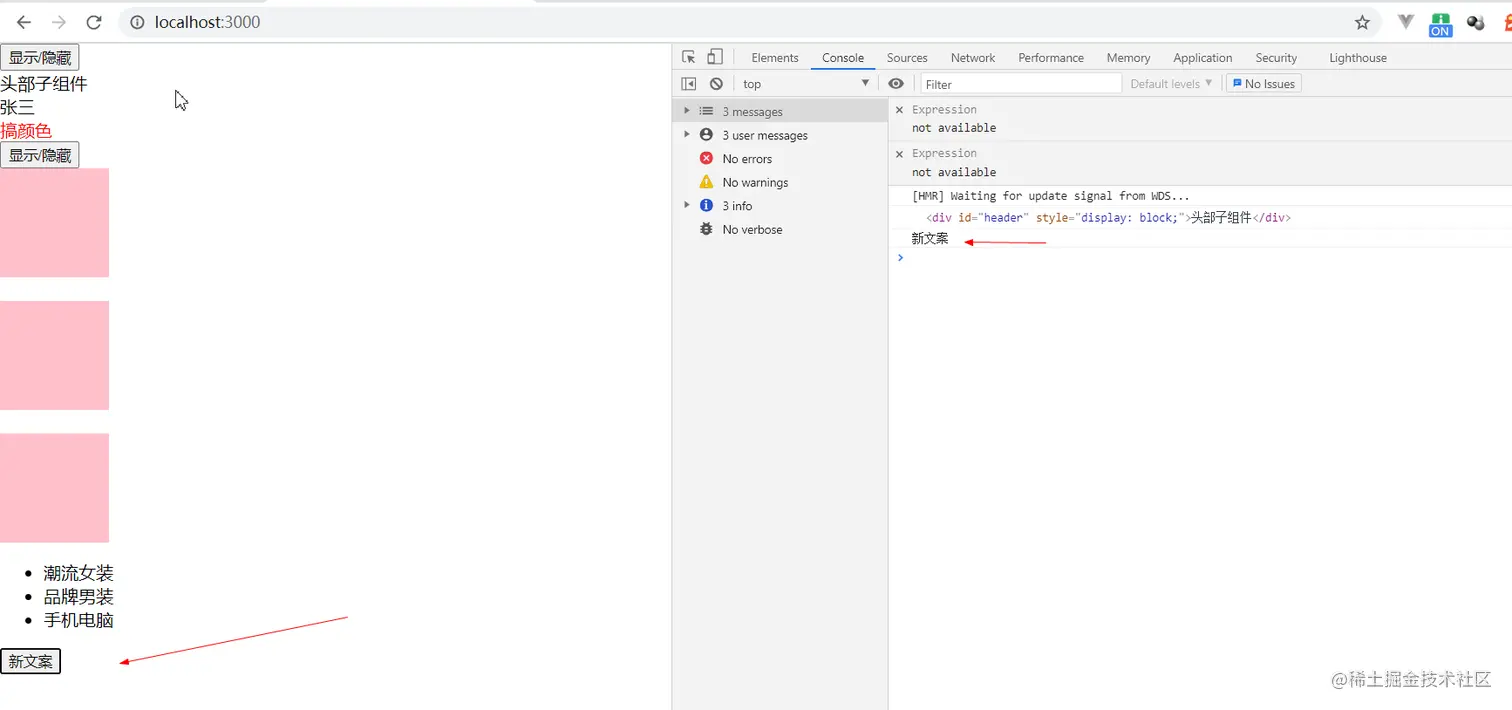Switch to the Elements tab
Image resolution: width=1512 pixels, height=710 pixels.
[775, 58]
